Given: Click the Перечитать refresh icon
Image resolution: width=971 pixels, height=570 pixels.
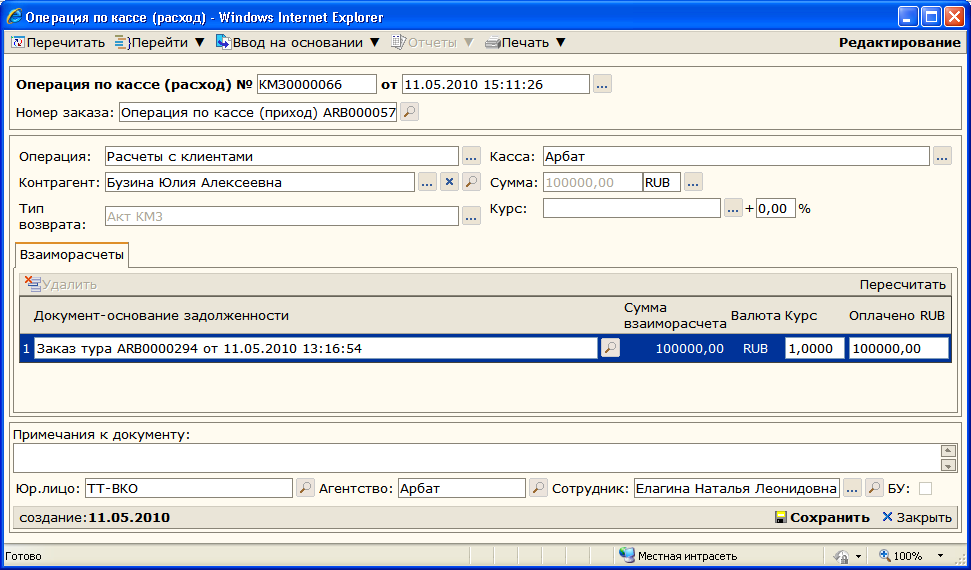Looking at the screenshot, I should 18,43.
